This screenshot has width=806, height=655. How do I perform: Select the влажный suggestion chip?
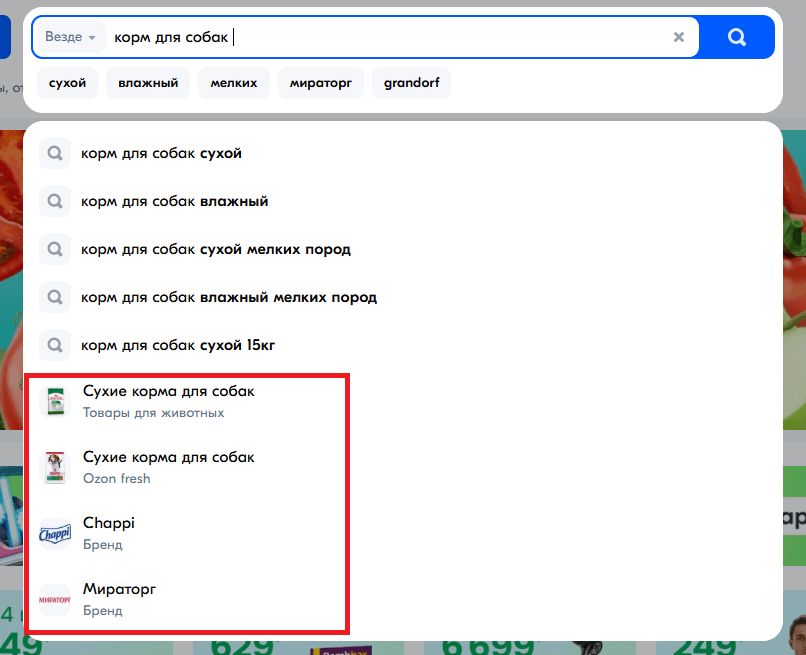click(148, 83)
